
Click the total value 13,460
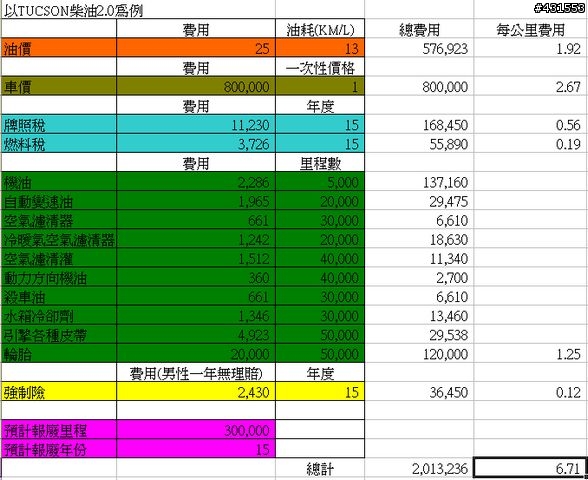419,316
